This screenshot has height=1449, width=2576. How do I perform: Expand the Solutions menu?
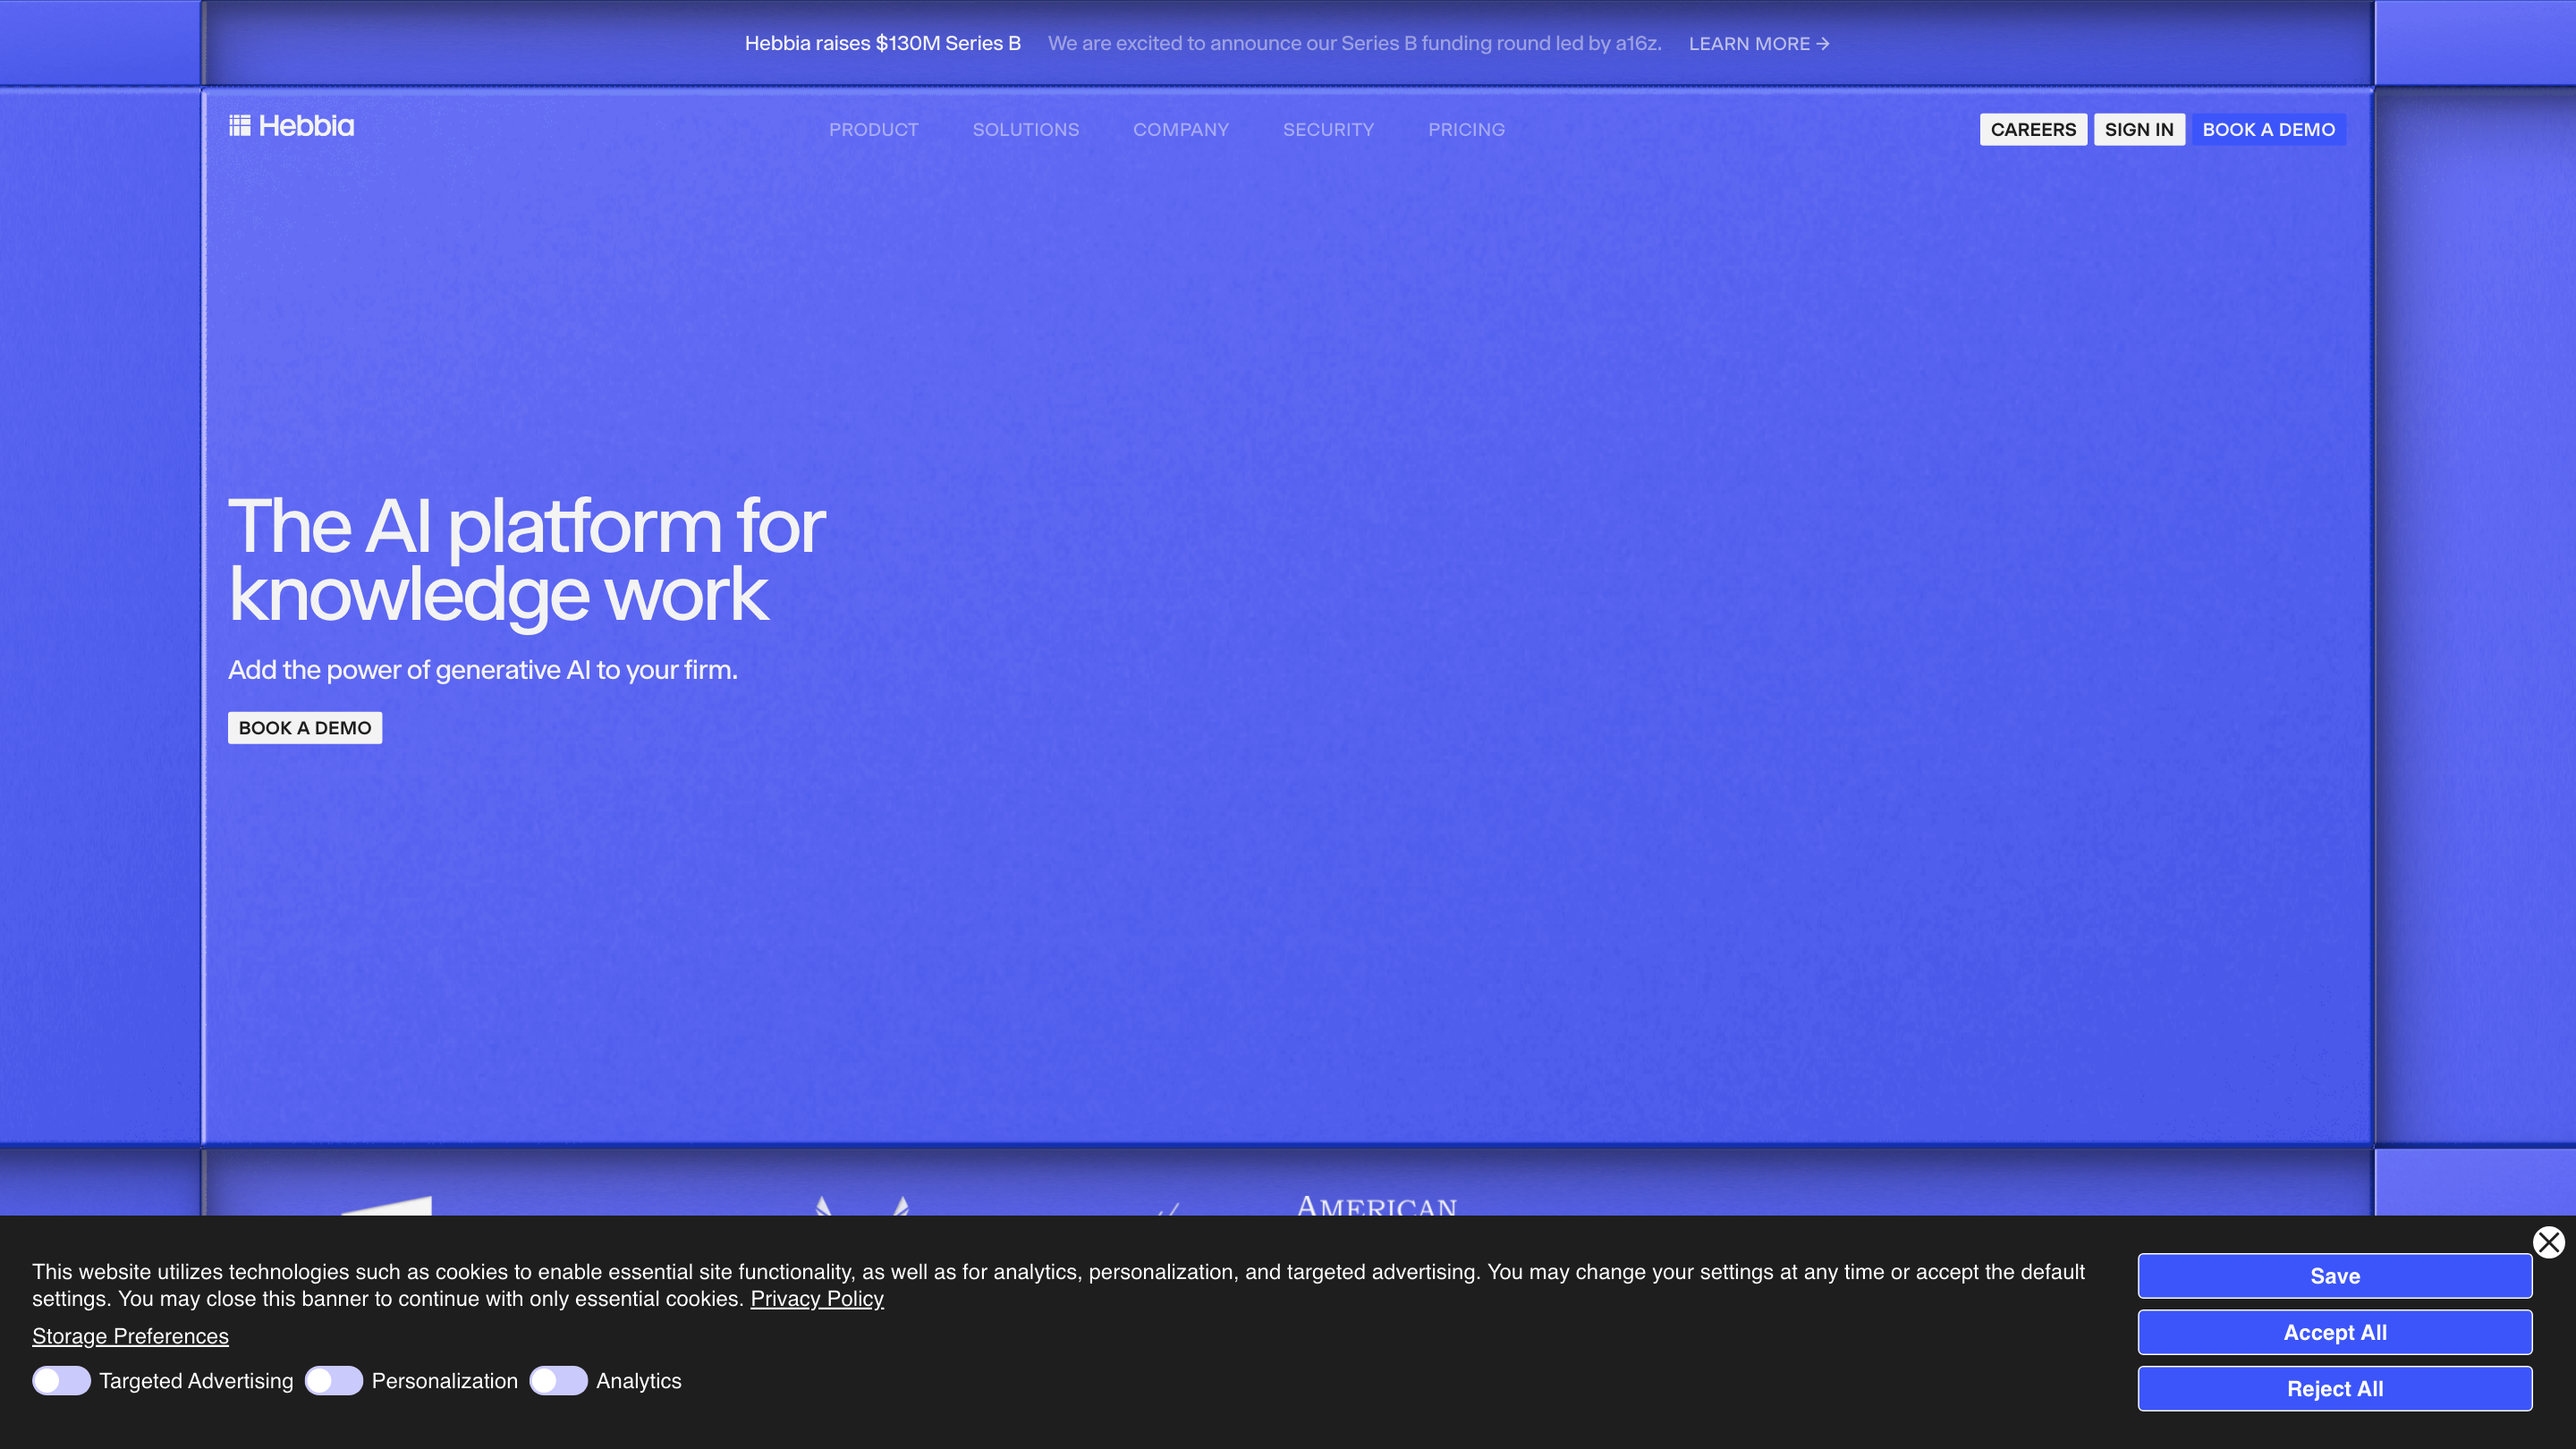tap(1025, 130)
